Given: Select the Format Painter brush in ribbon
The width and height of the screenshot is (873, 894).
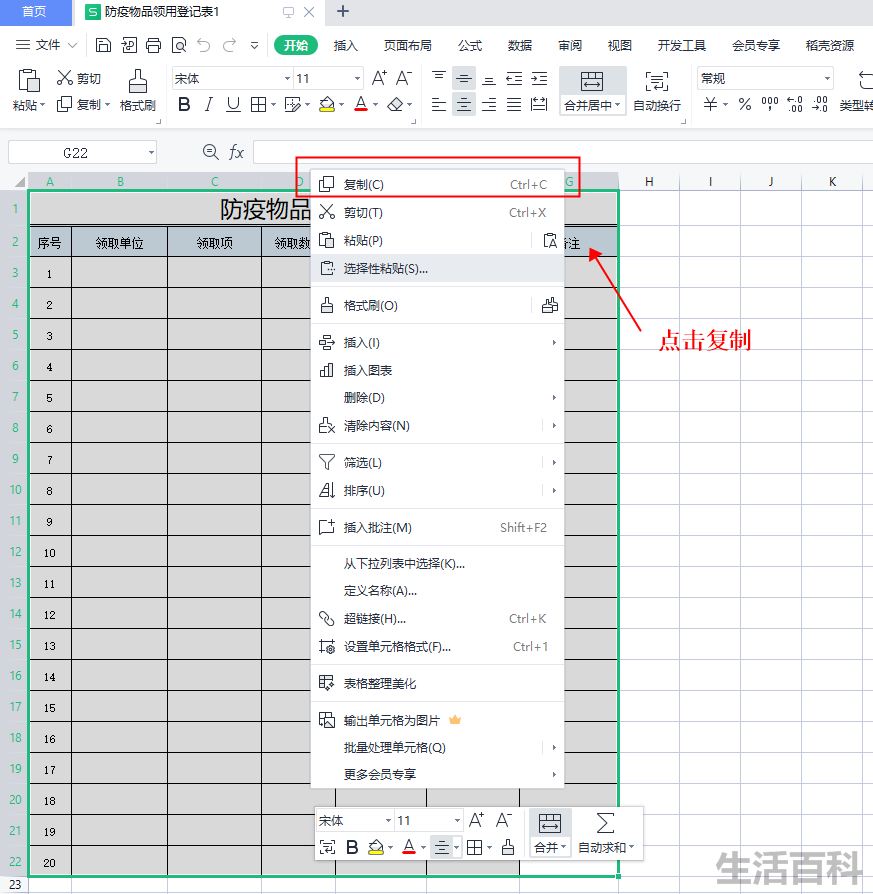Looking at the screenshot, I should 137,81.
